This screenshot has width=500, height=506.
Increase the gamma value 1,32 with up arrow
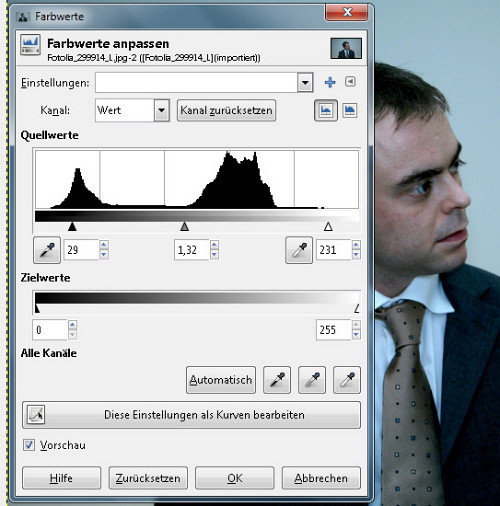[214, 245]
